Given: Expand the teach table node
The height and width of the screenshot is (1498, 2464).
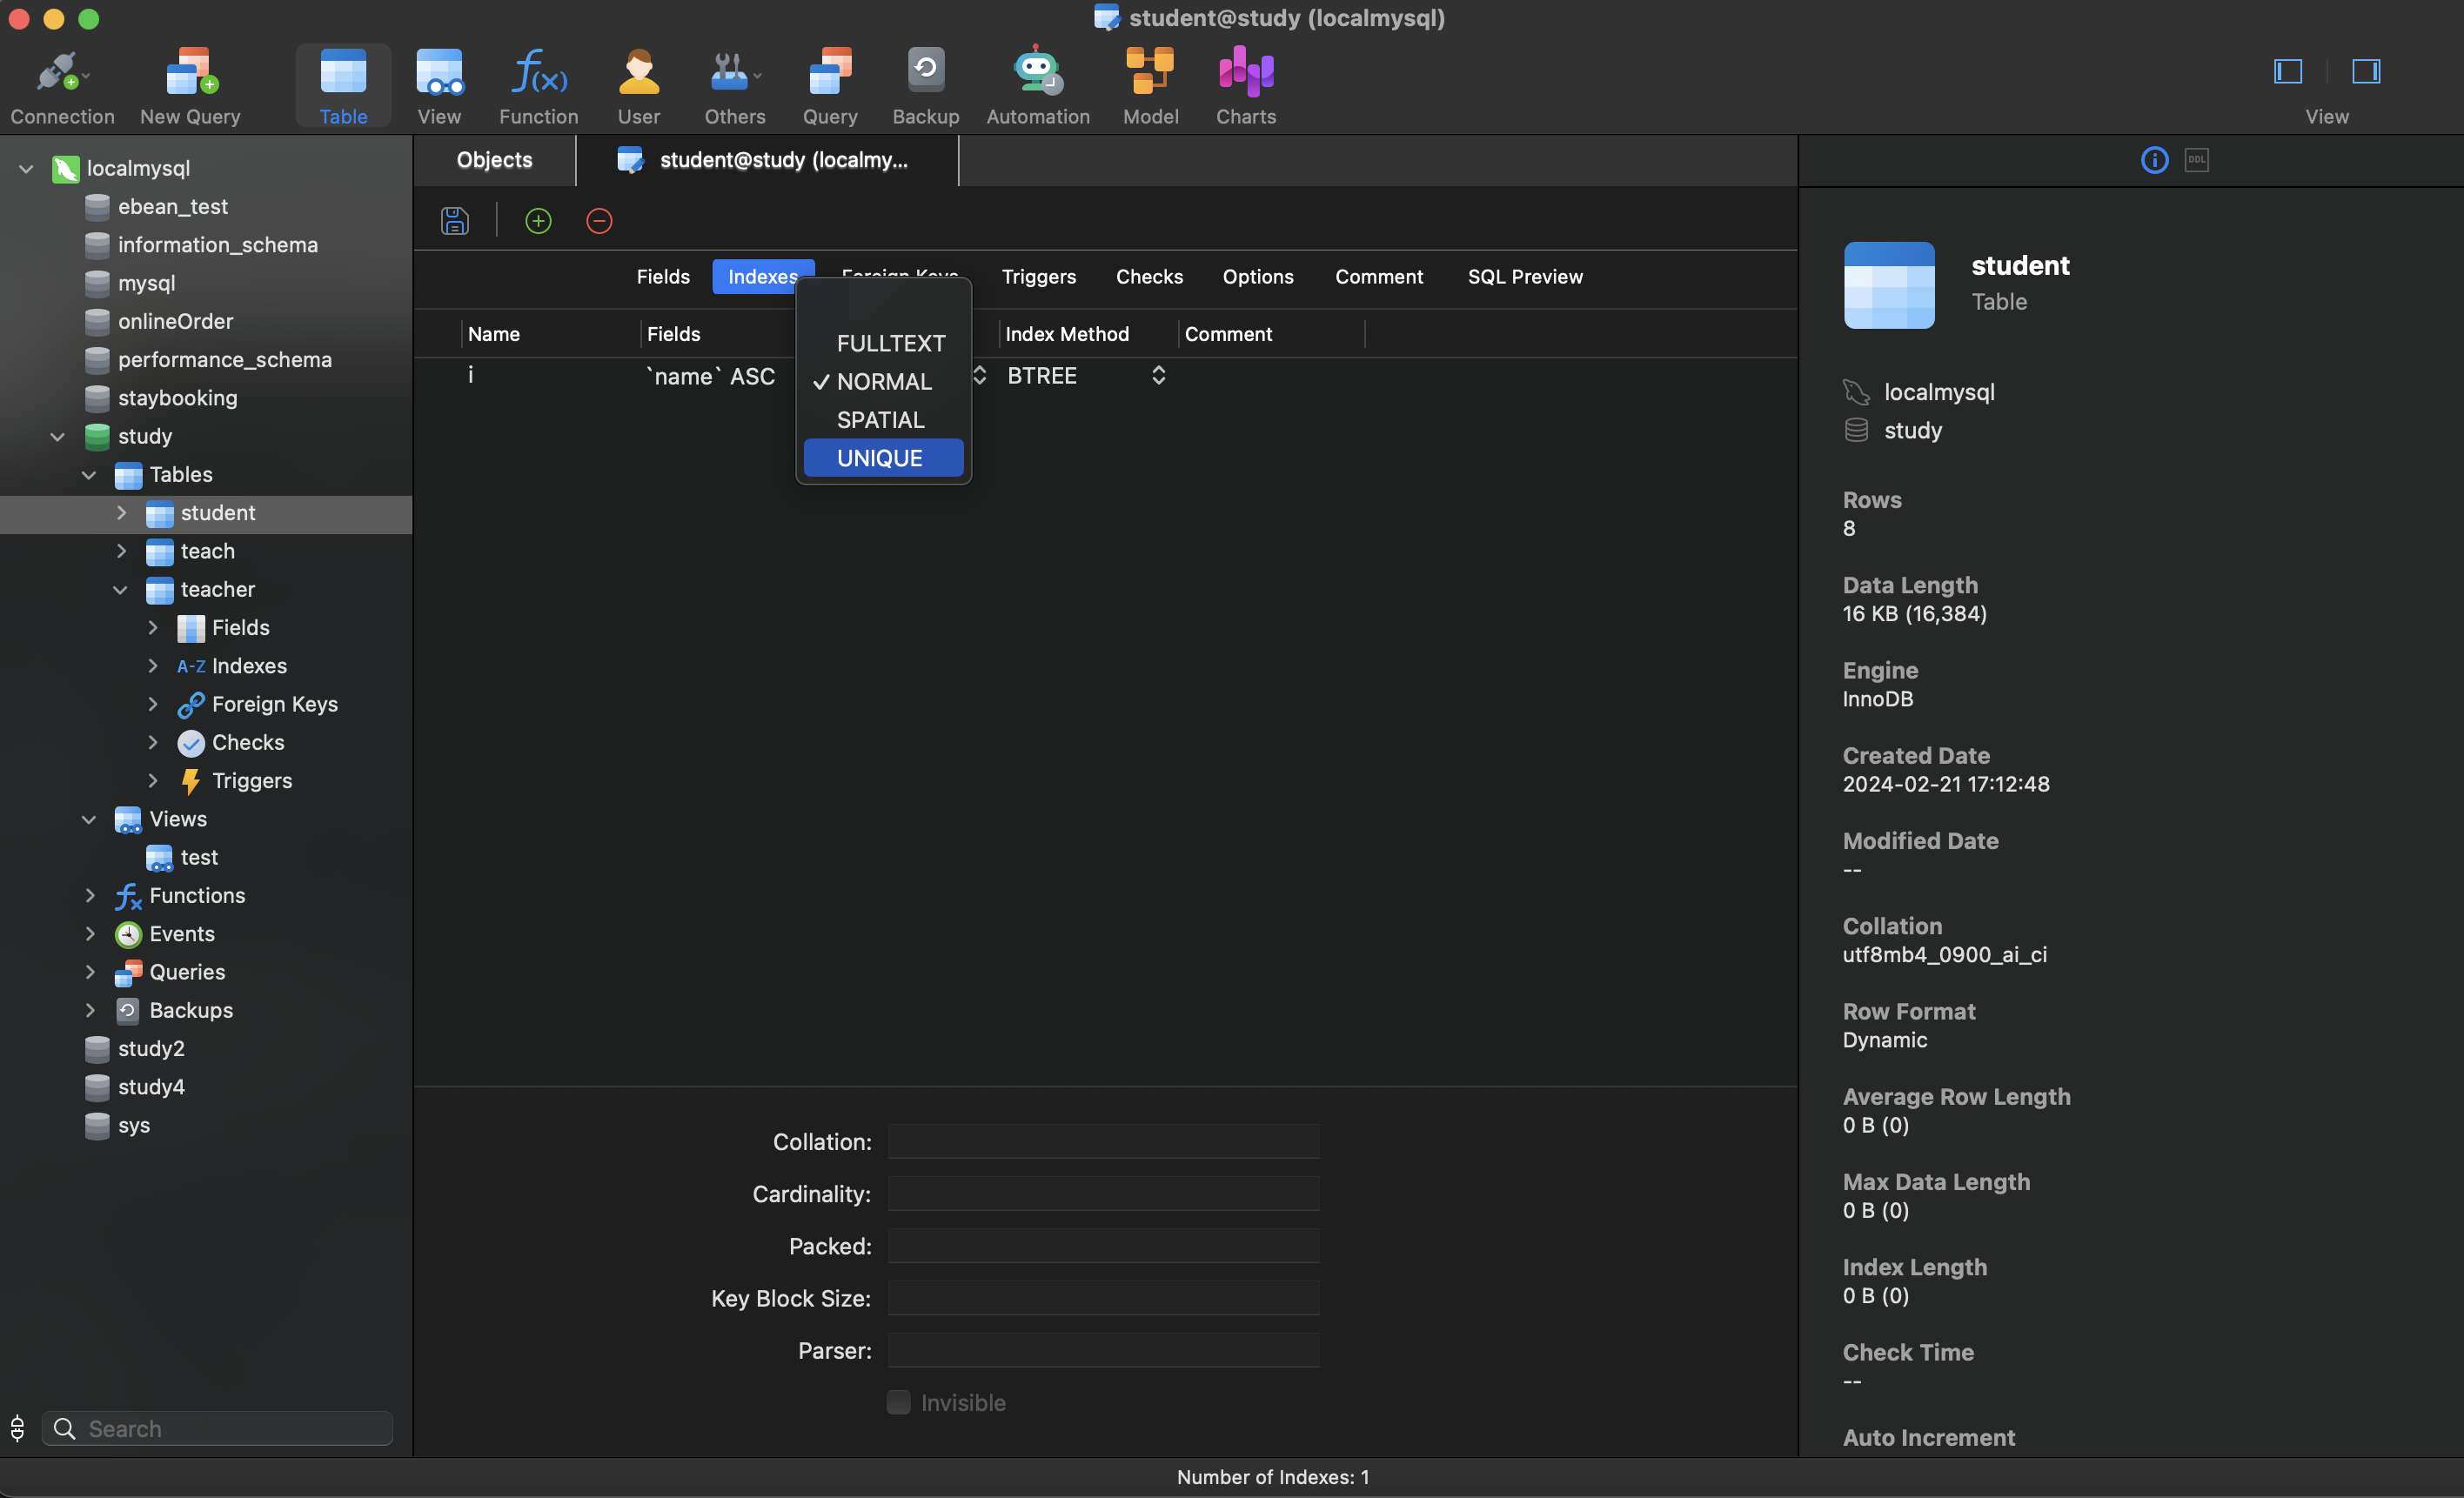Looking at the screenshot, I should point(122,551).
